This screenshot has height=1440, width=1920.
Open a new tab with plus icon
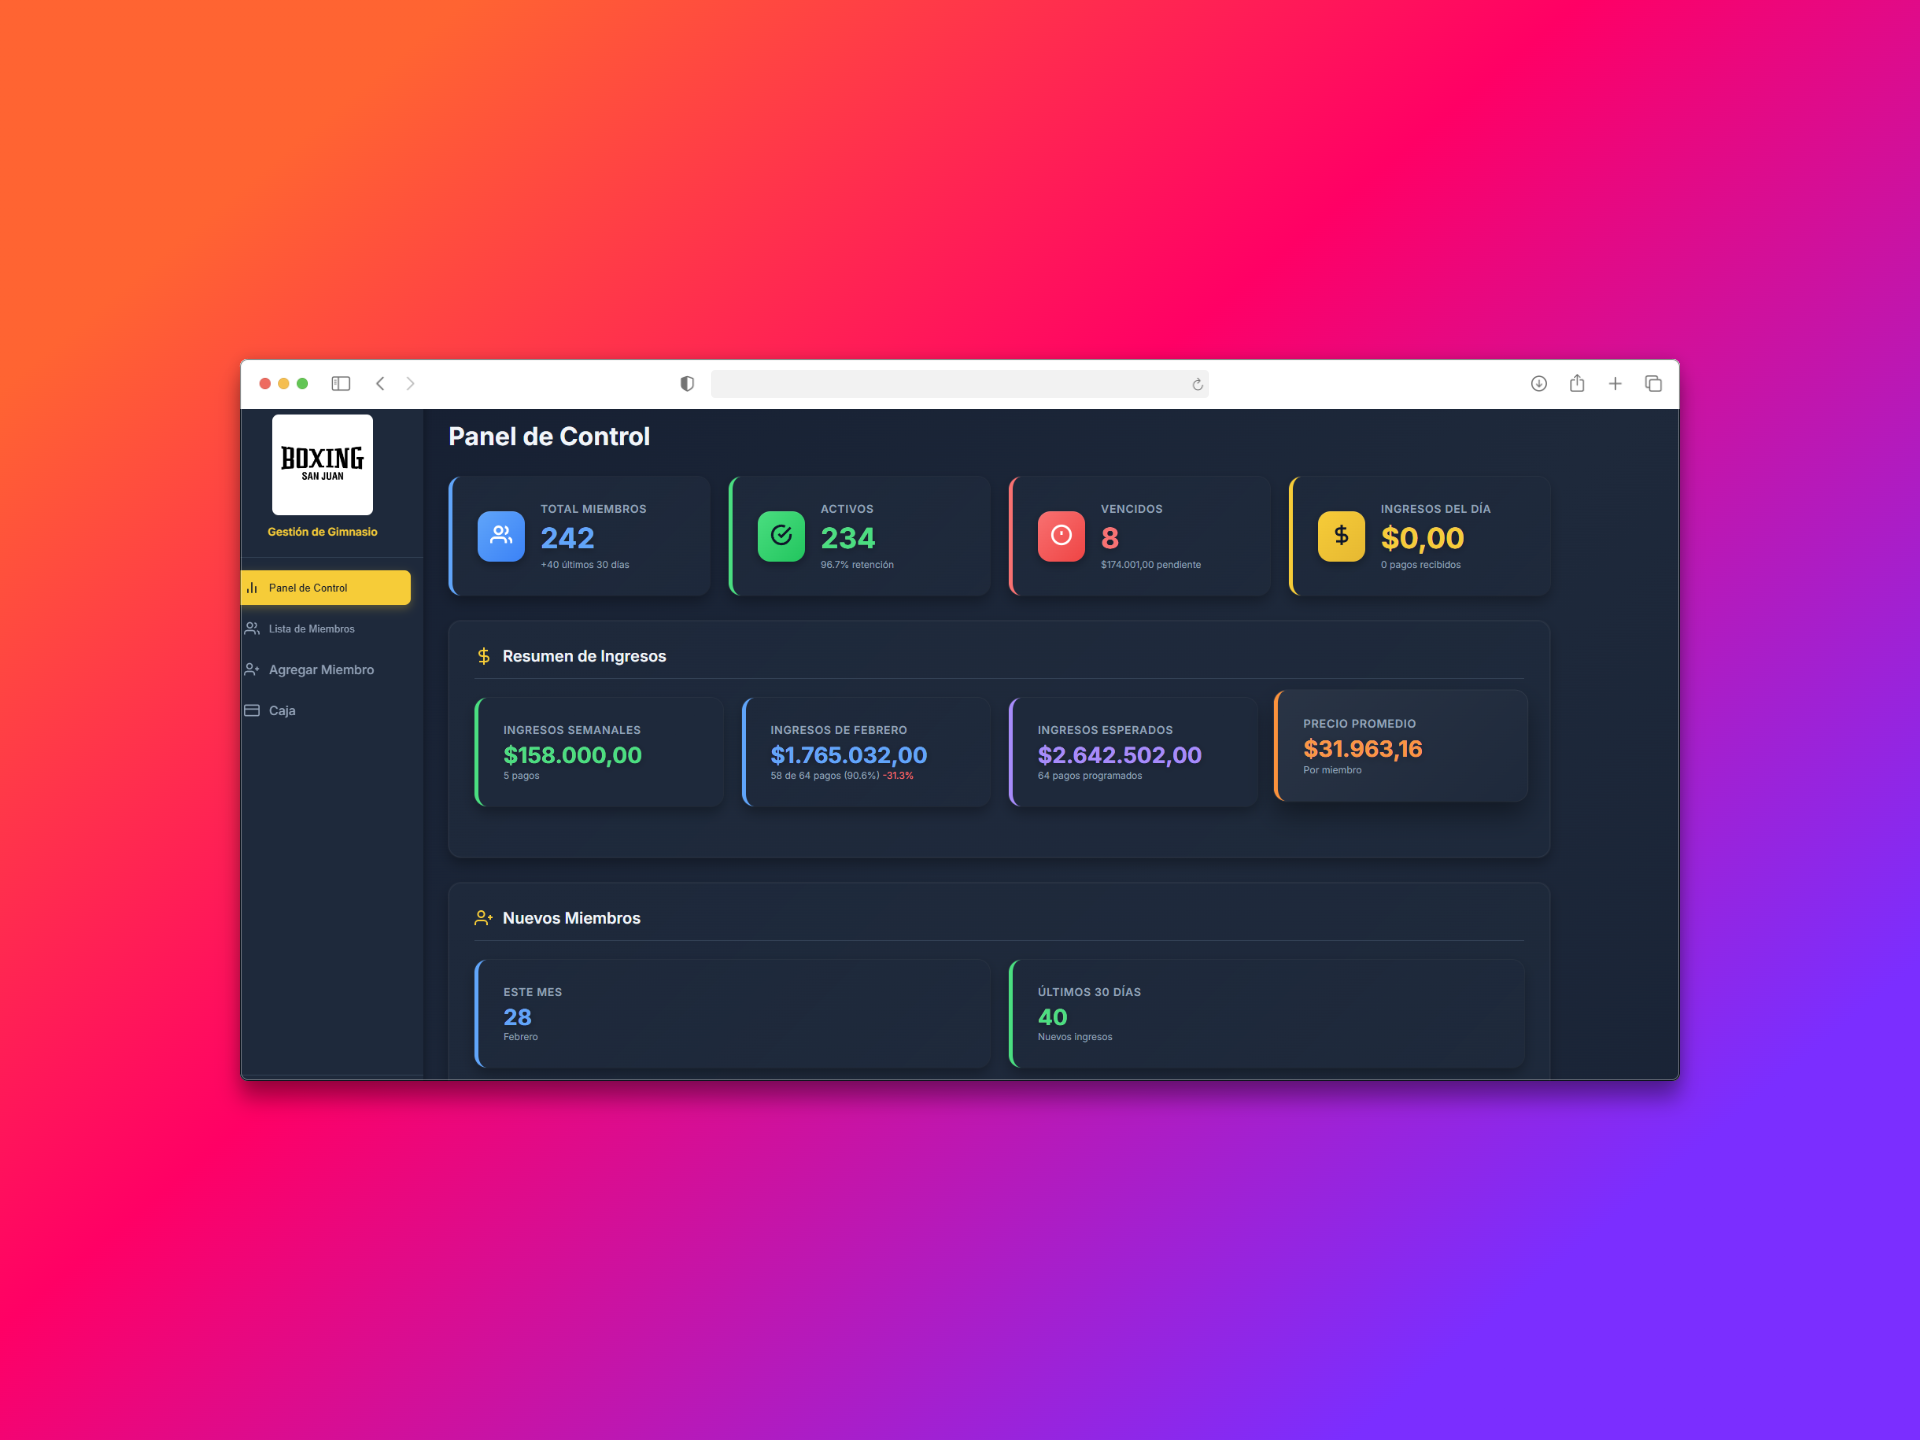point(1615,384)
